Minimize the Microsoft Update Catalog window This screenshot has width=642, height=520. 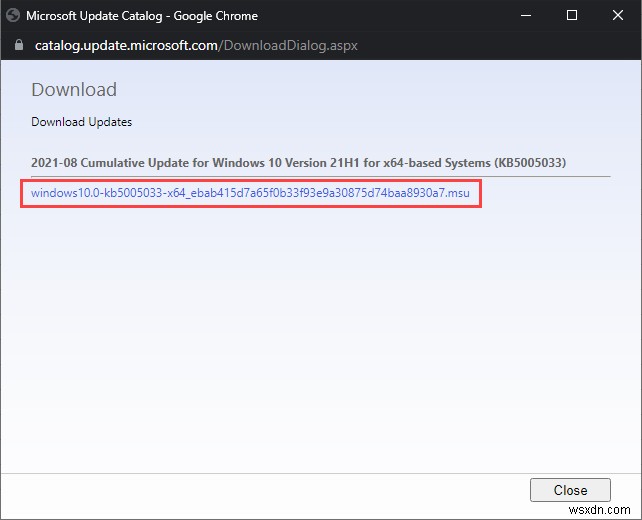coord(526,16)
